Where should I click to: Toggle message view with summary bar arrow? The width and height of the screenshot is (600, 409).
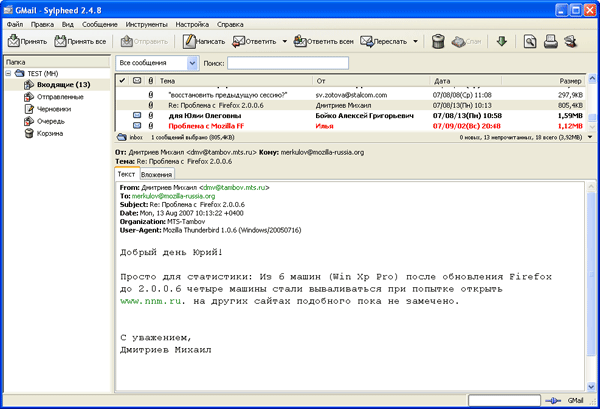pos(590,137)
